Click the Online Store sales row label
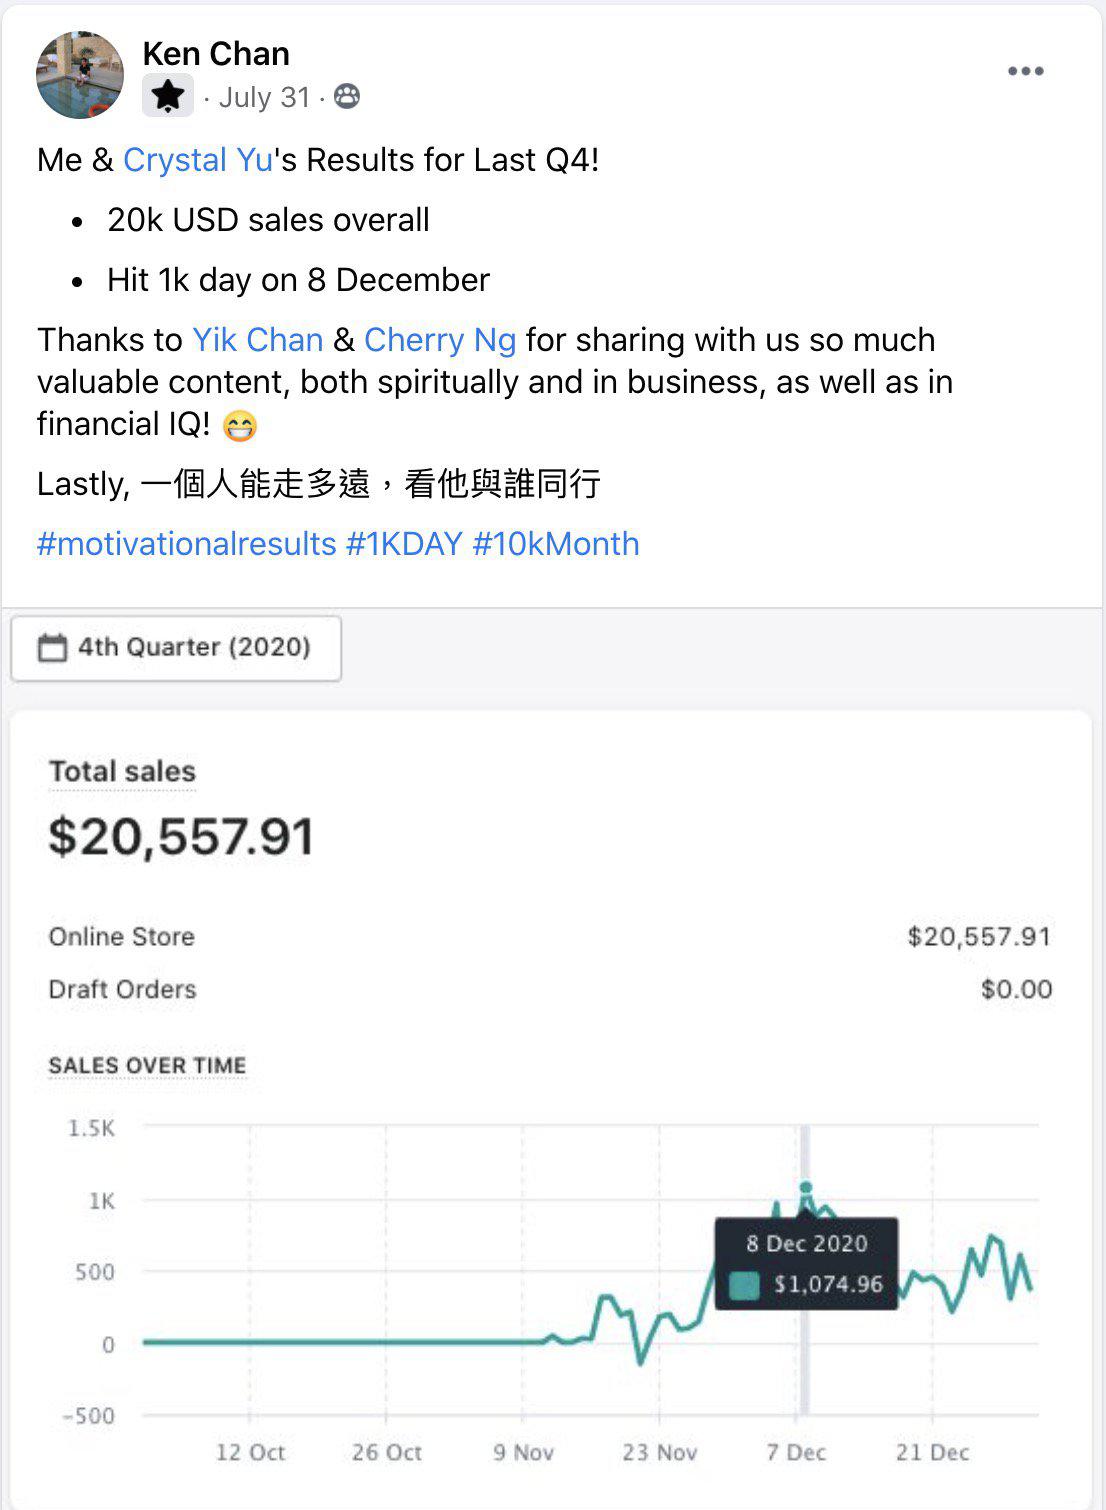1106x1510 pixels. 122,937
